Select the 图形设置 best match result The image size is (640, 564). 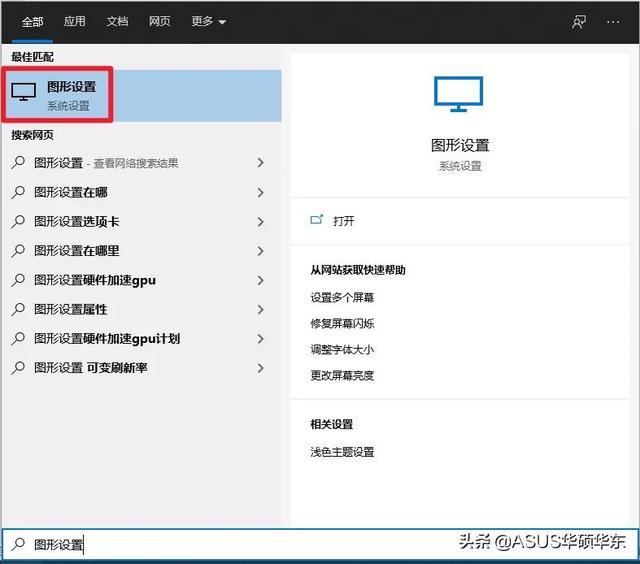click(141, 95)
